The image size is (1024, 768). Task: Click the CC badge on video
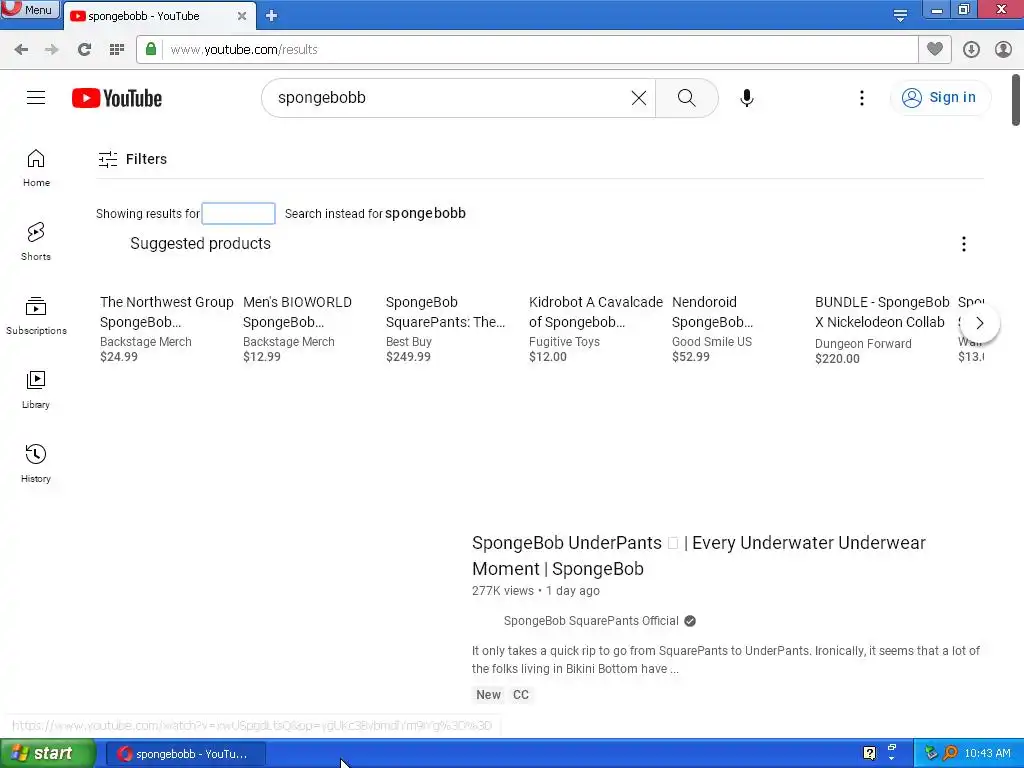click(520, 695)
